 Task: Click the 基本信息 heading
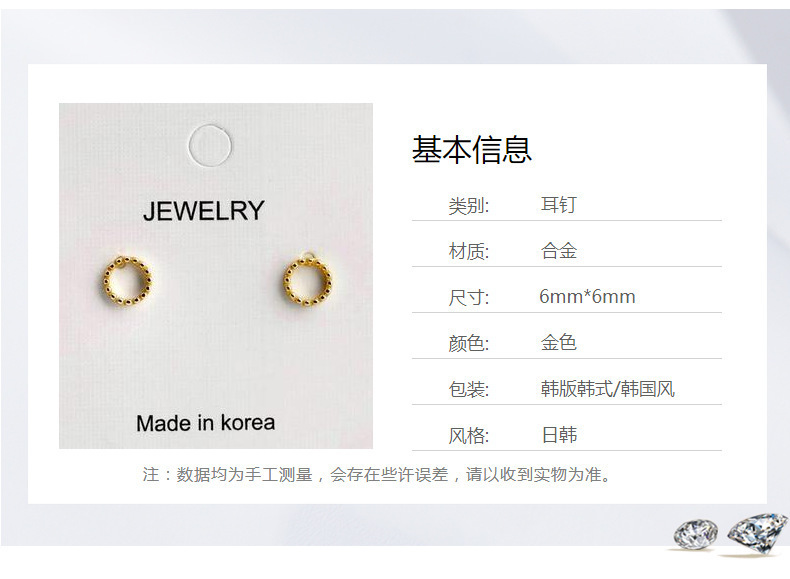click(x=472, y=150)
